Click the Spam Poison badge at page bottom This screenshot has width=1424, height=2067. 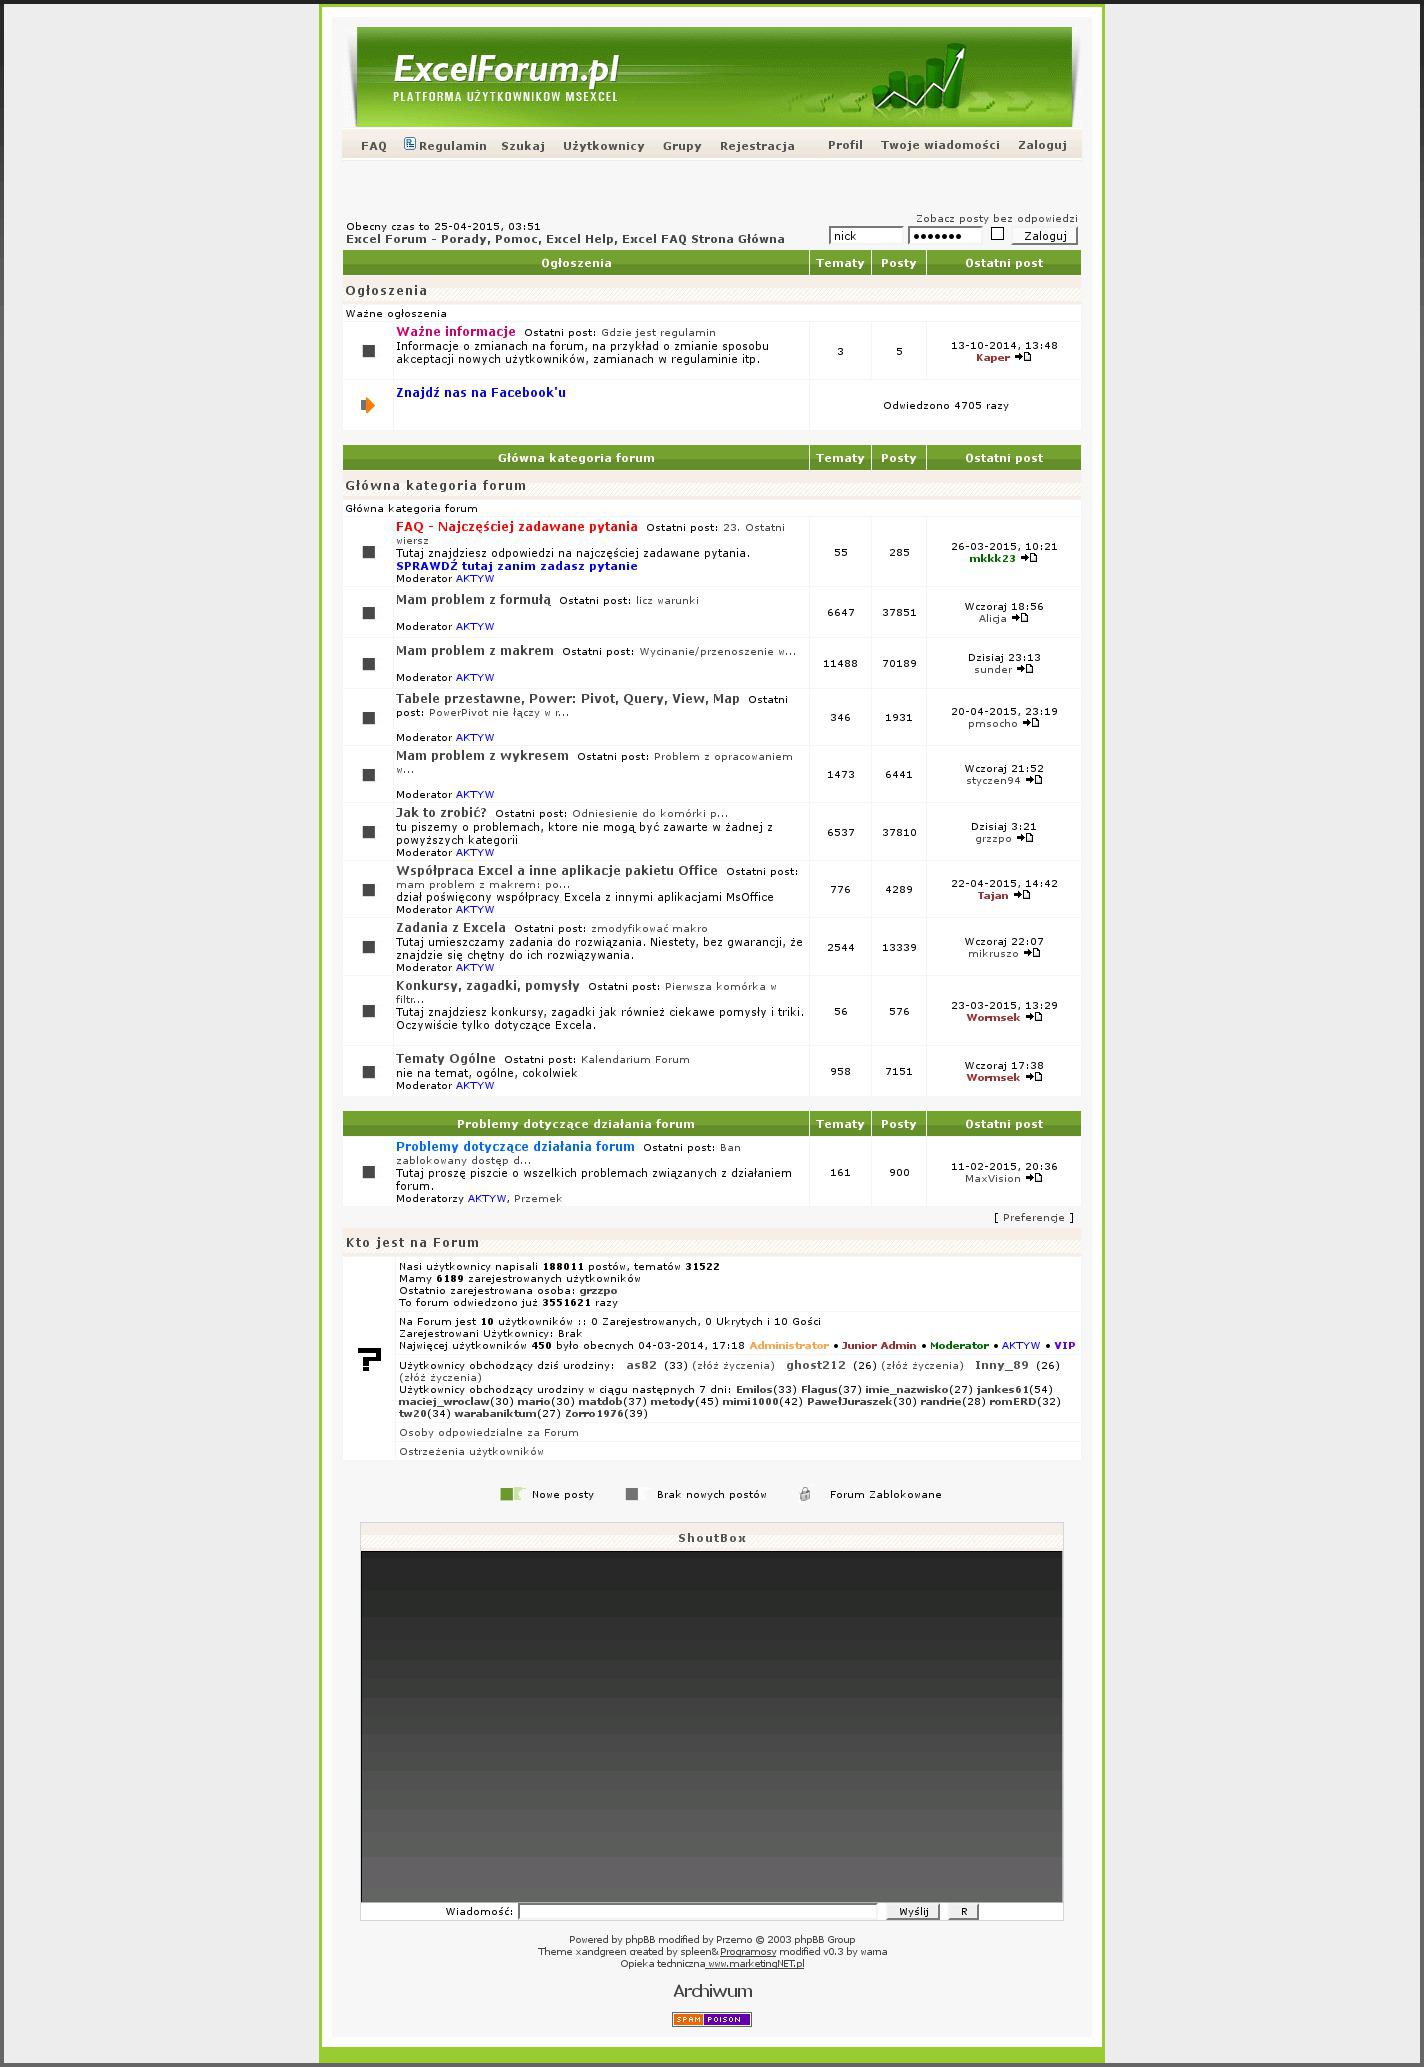[711, 2019]
